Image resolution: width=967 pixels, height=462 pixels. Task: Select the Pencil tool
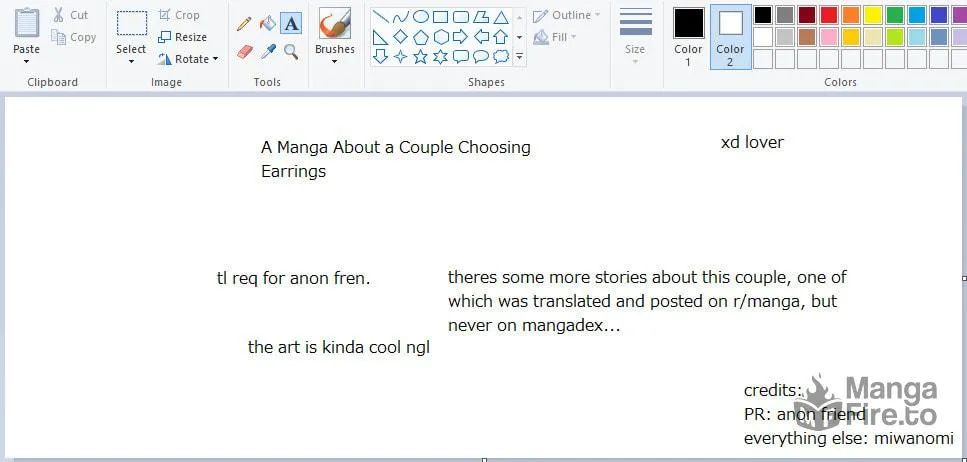point(244,24)
